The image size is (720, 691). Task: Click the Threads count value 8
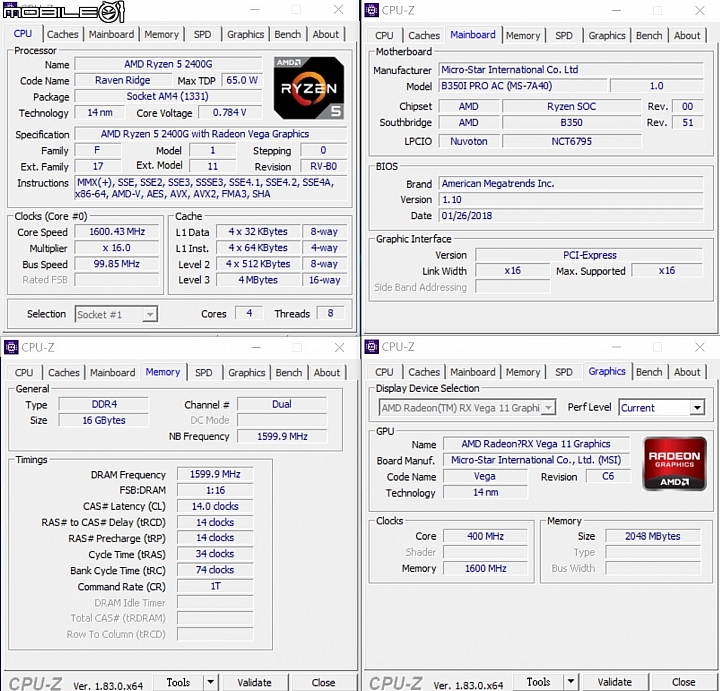(330, 314)
